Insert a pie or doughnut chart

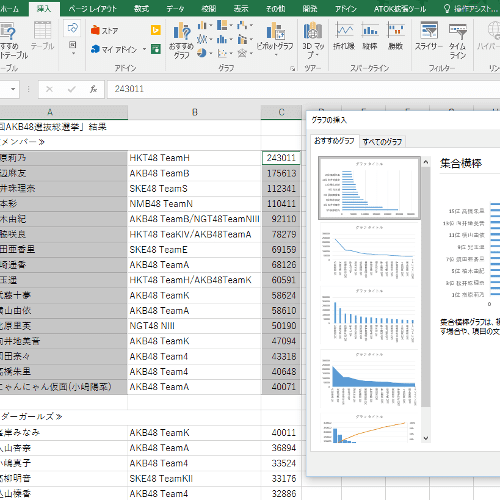[x=202, y=53]
